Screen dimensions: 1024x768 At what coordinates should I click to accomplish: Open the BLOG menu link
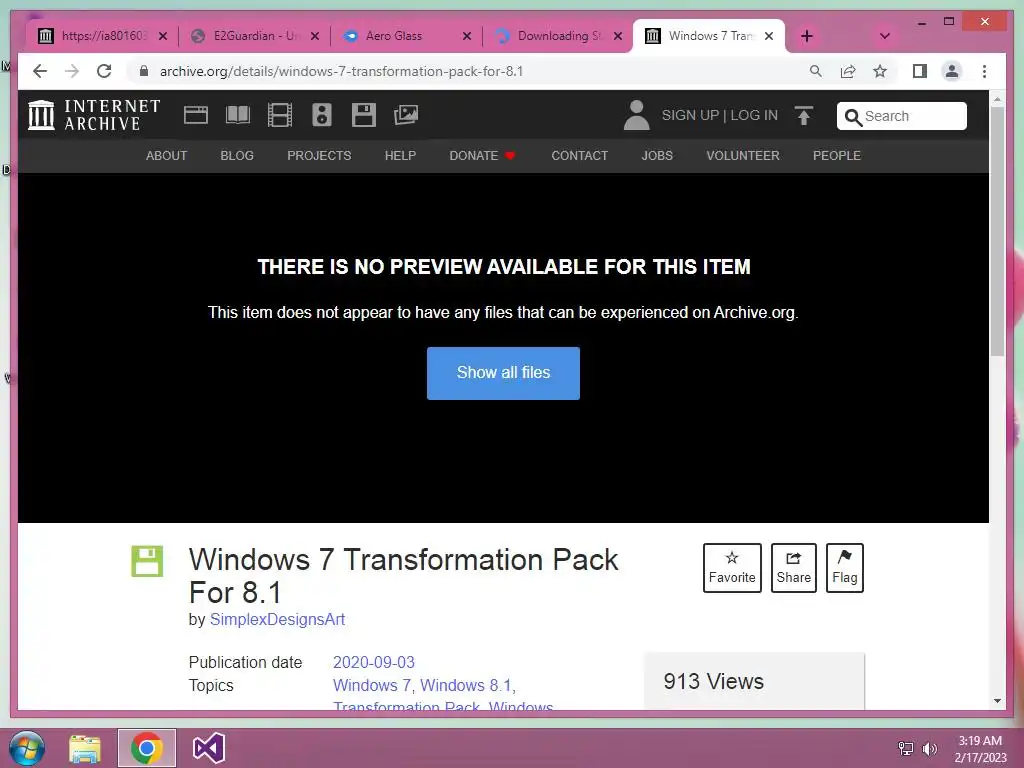pos(237,155)
